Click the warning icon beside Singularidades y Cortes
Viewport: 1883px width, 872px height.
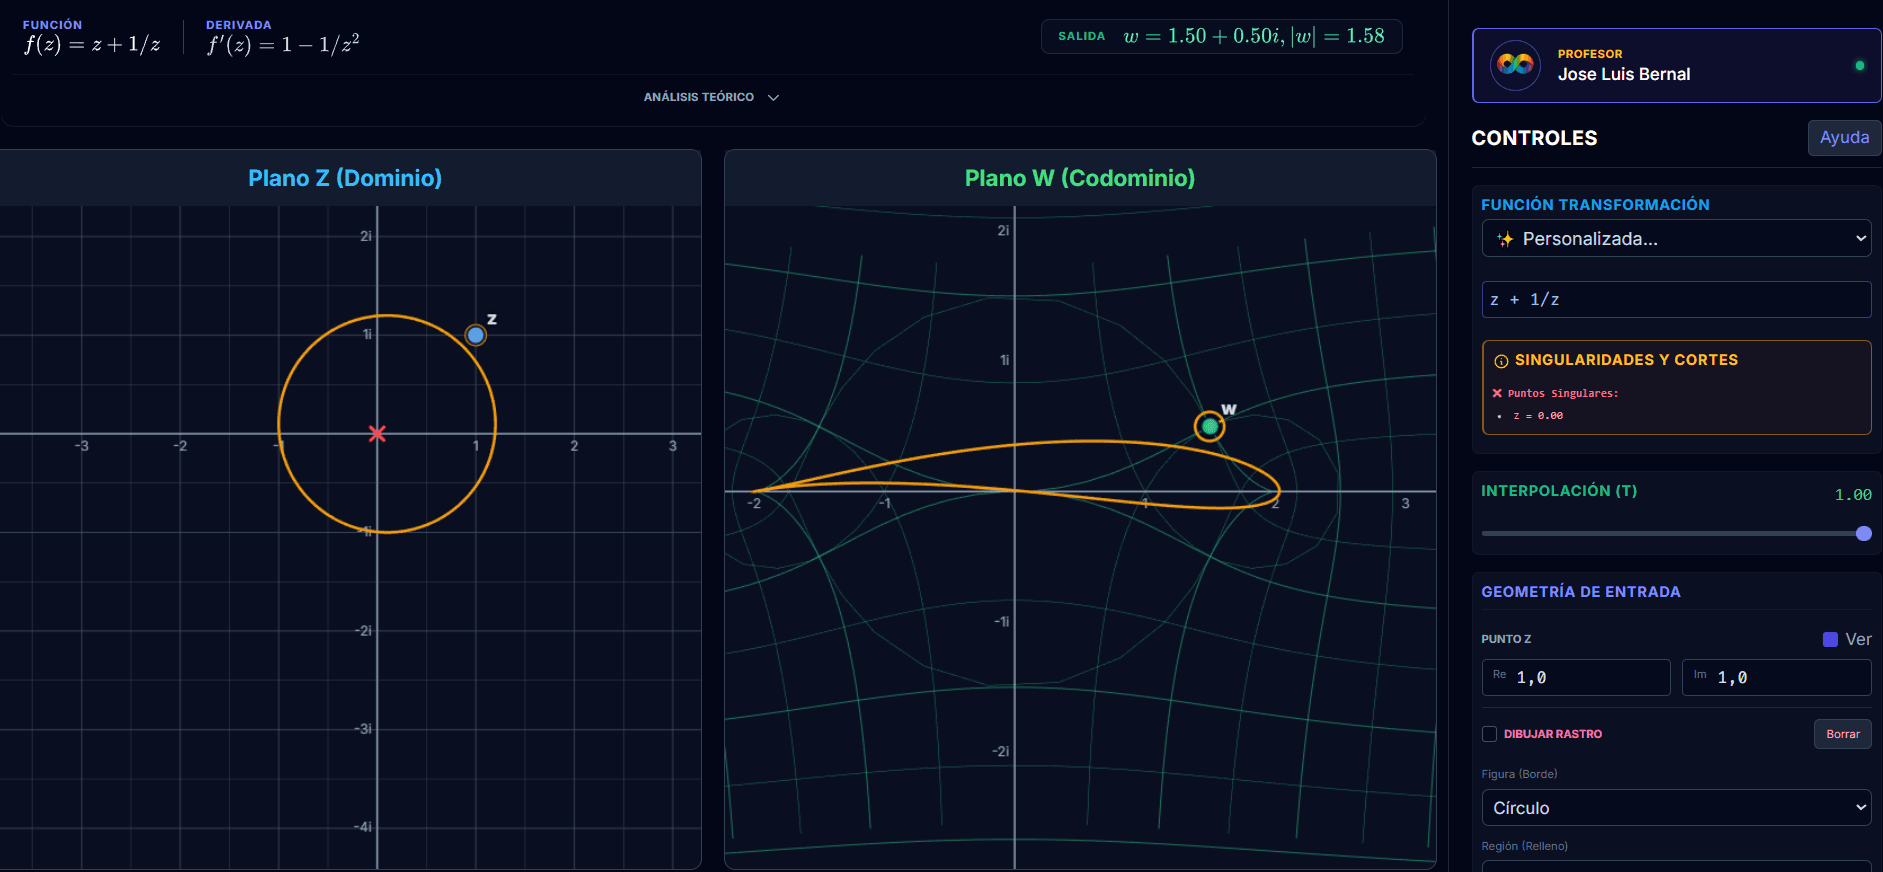click(1501, 361)
